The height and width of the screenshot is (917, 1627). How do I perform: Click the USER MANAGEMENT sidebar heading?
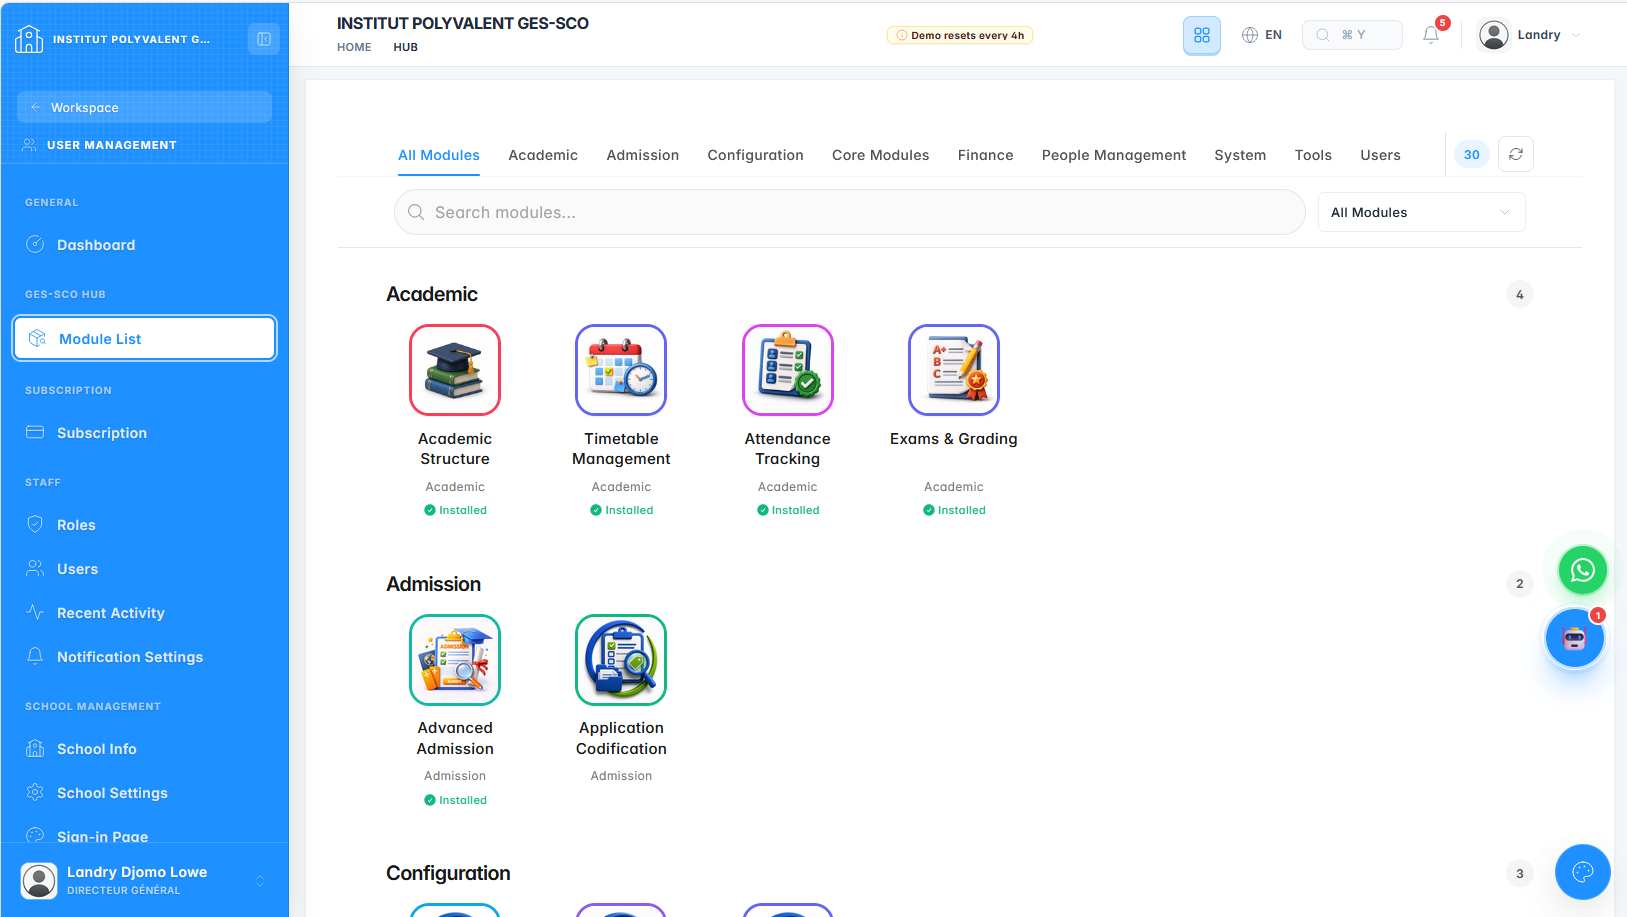[x=112, y=145]
